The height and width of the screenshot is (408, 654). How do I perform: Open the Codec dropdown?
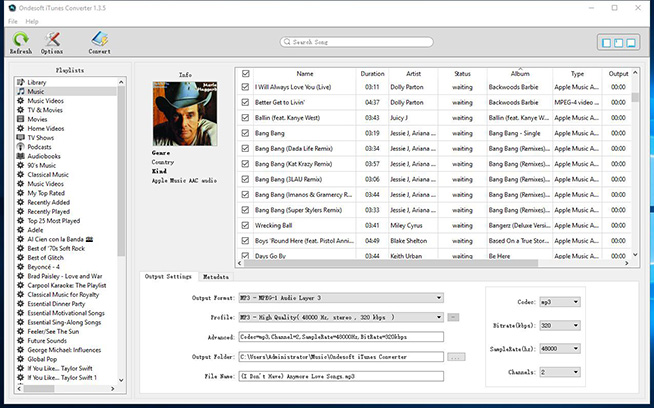(560, 302)
